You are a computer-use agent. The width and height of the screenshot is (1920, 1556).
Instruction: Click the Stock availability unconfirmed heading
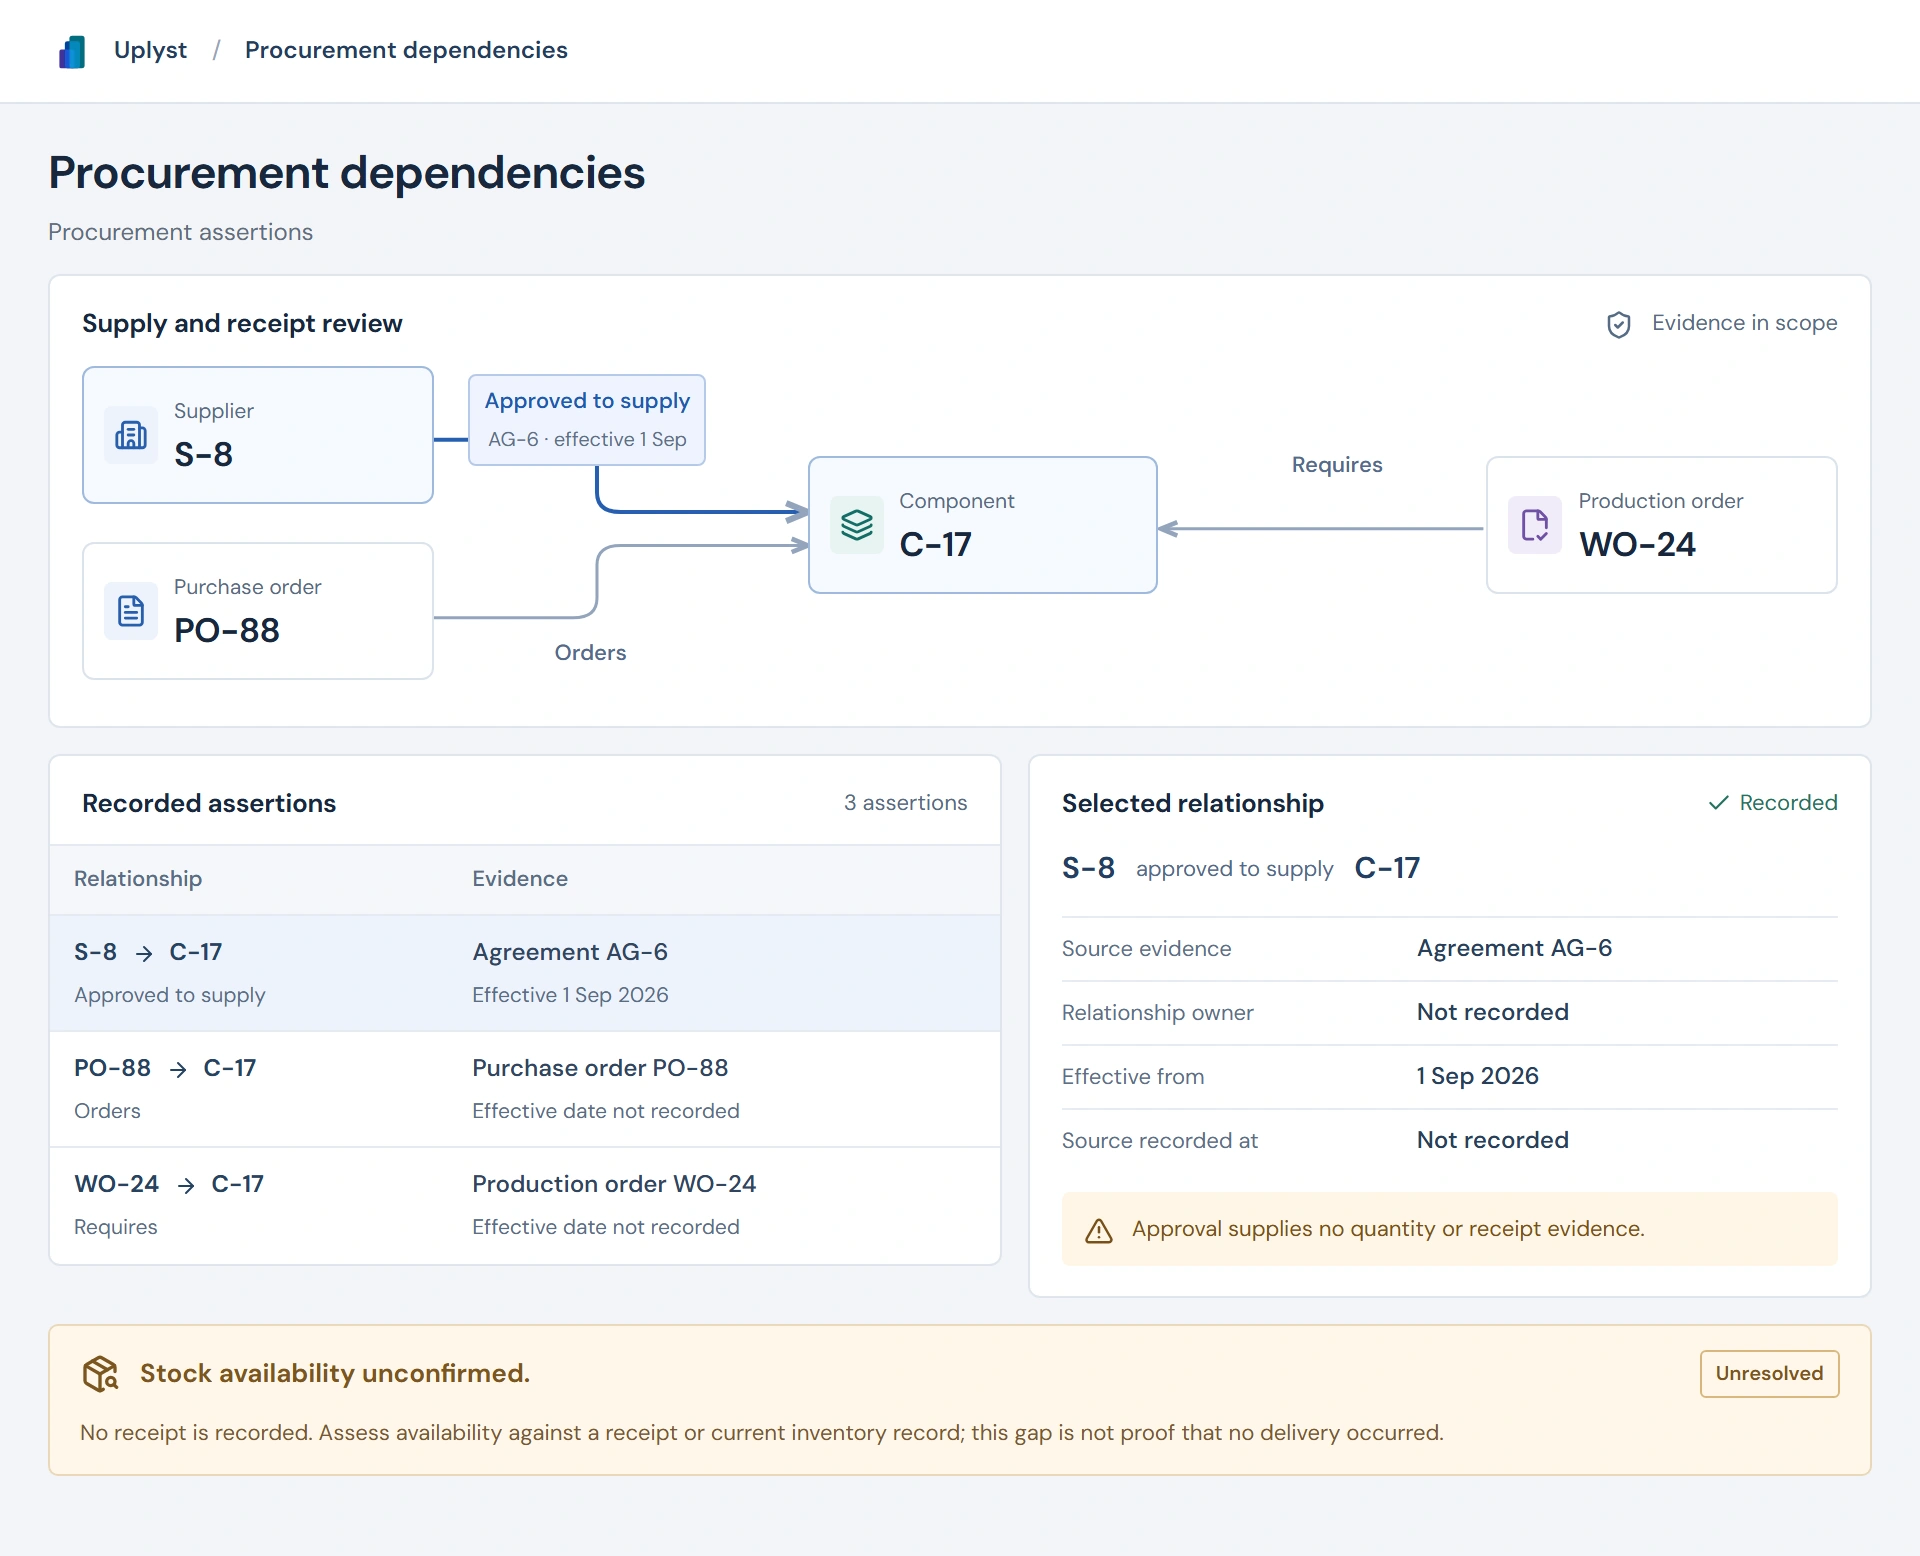(x=335, y=1373)
